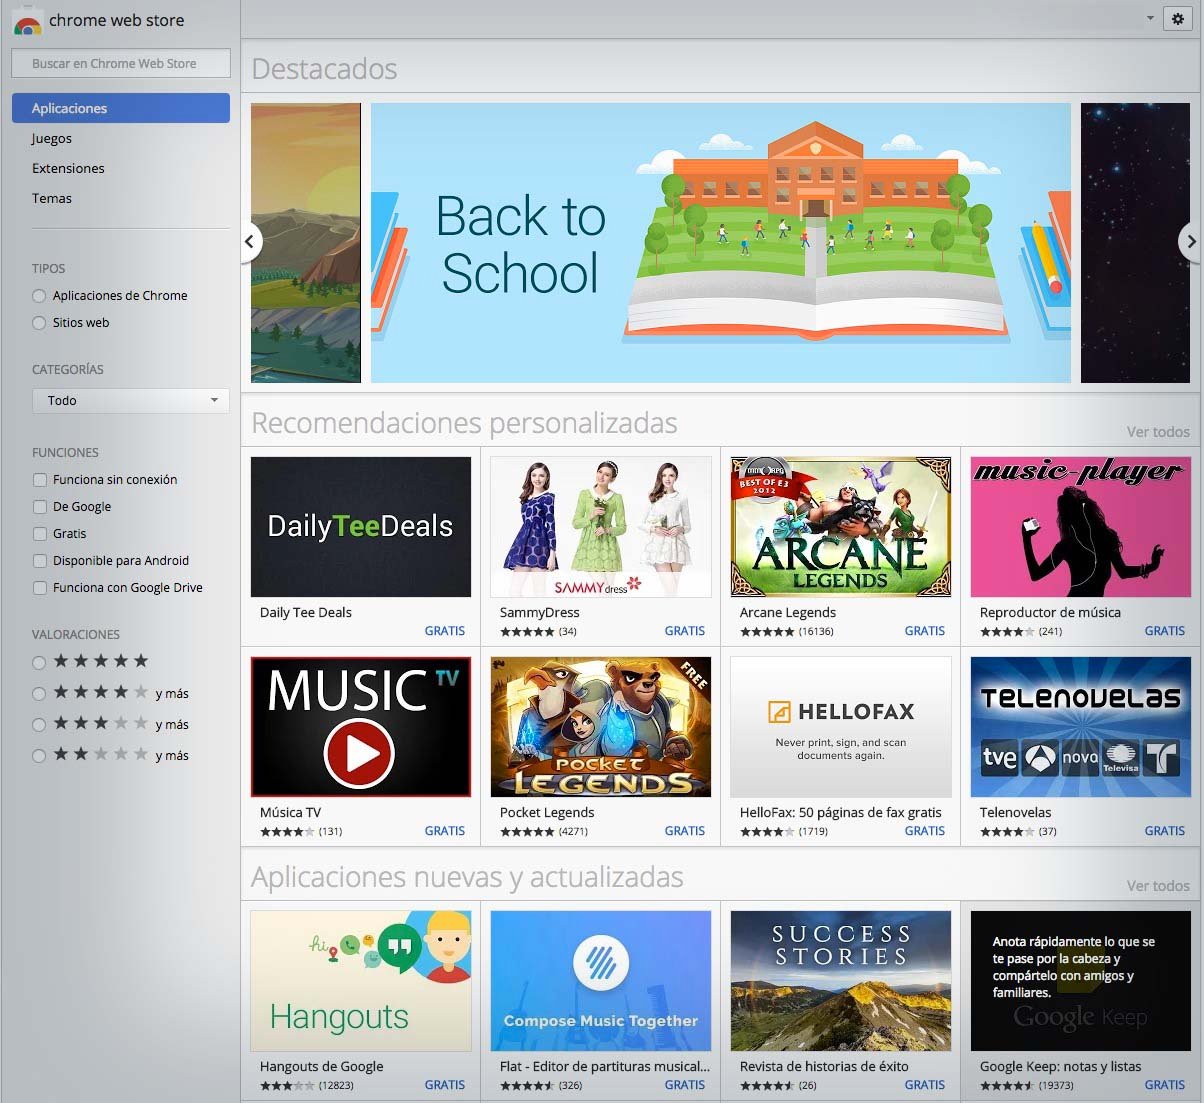
Task: Check the De Google filter
Action: pyautogui.click(x=39, y=506)
